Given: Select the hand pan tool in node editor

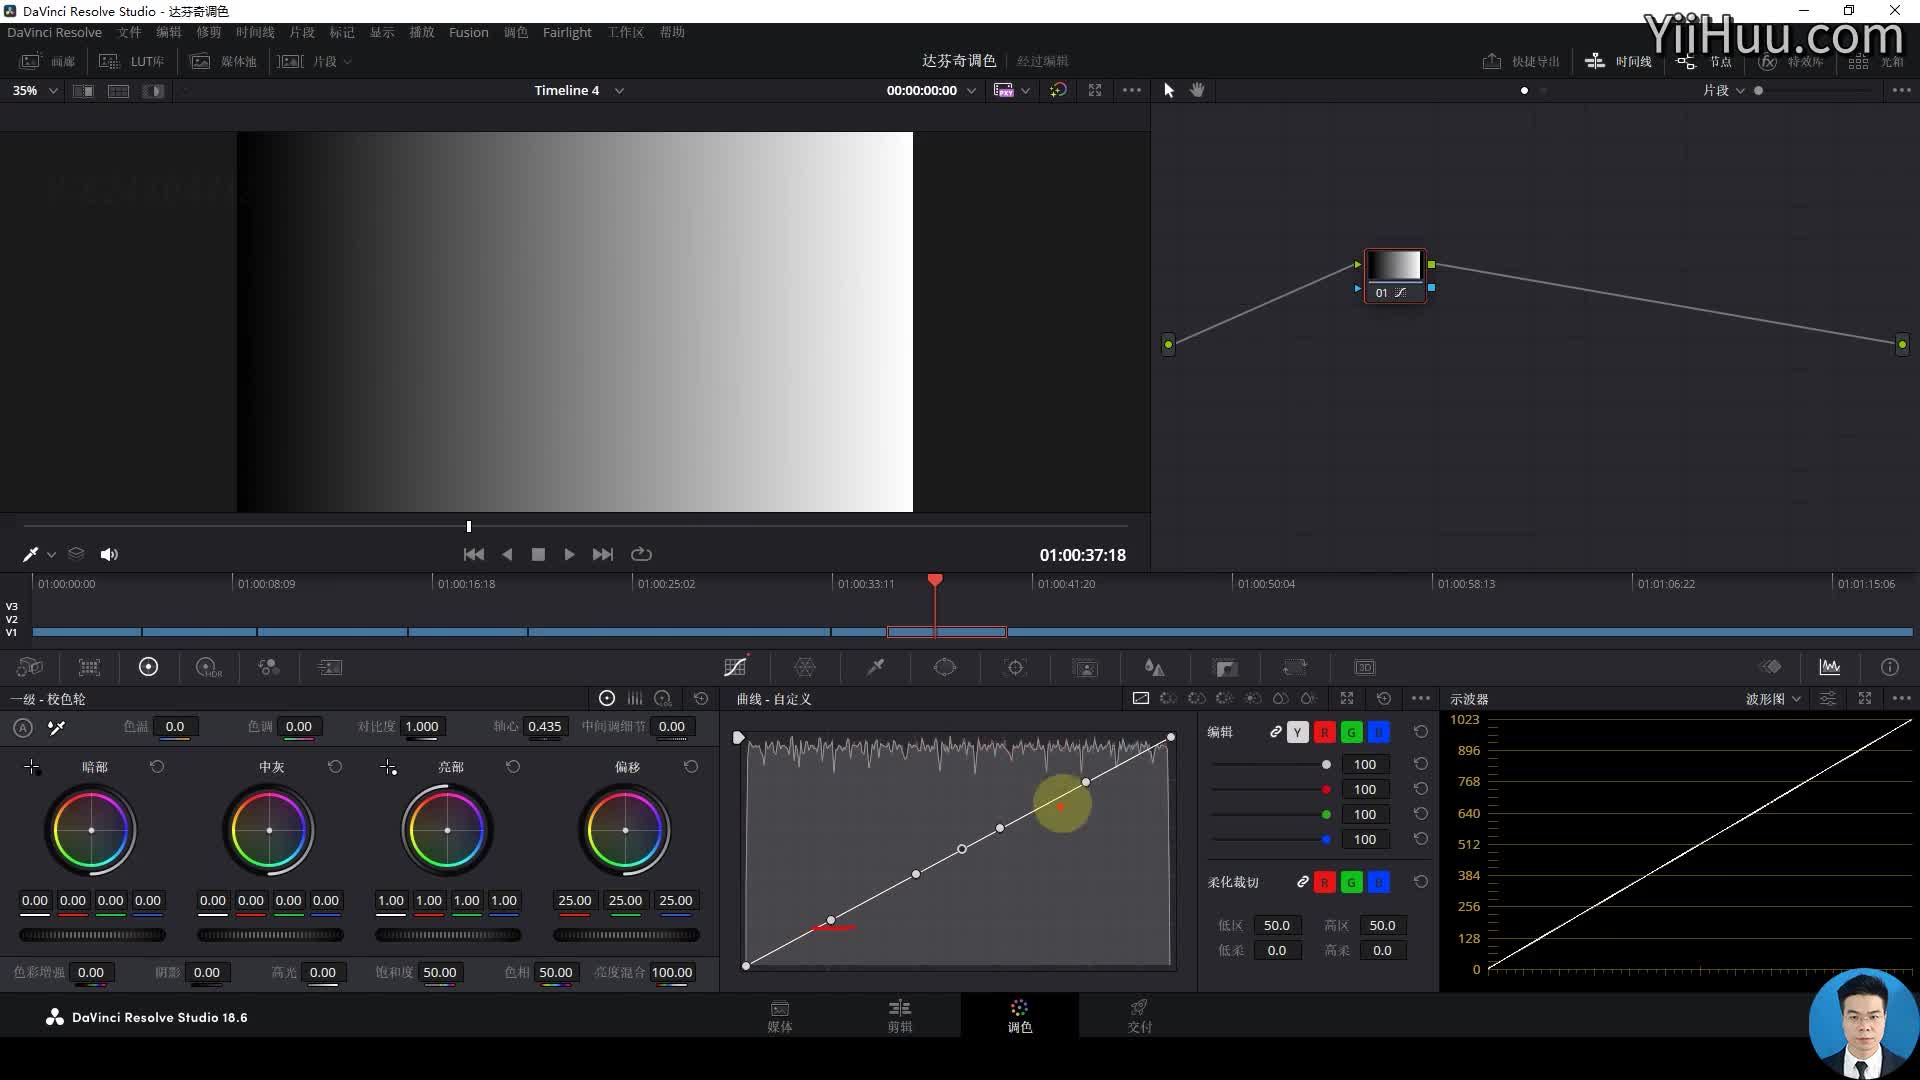Looking at the screenshot, I should (1197, 90).
